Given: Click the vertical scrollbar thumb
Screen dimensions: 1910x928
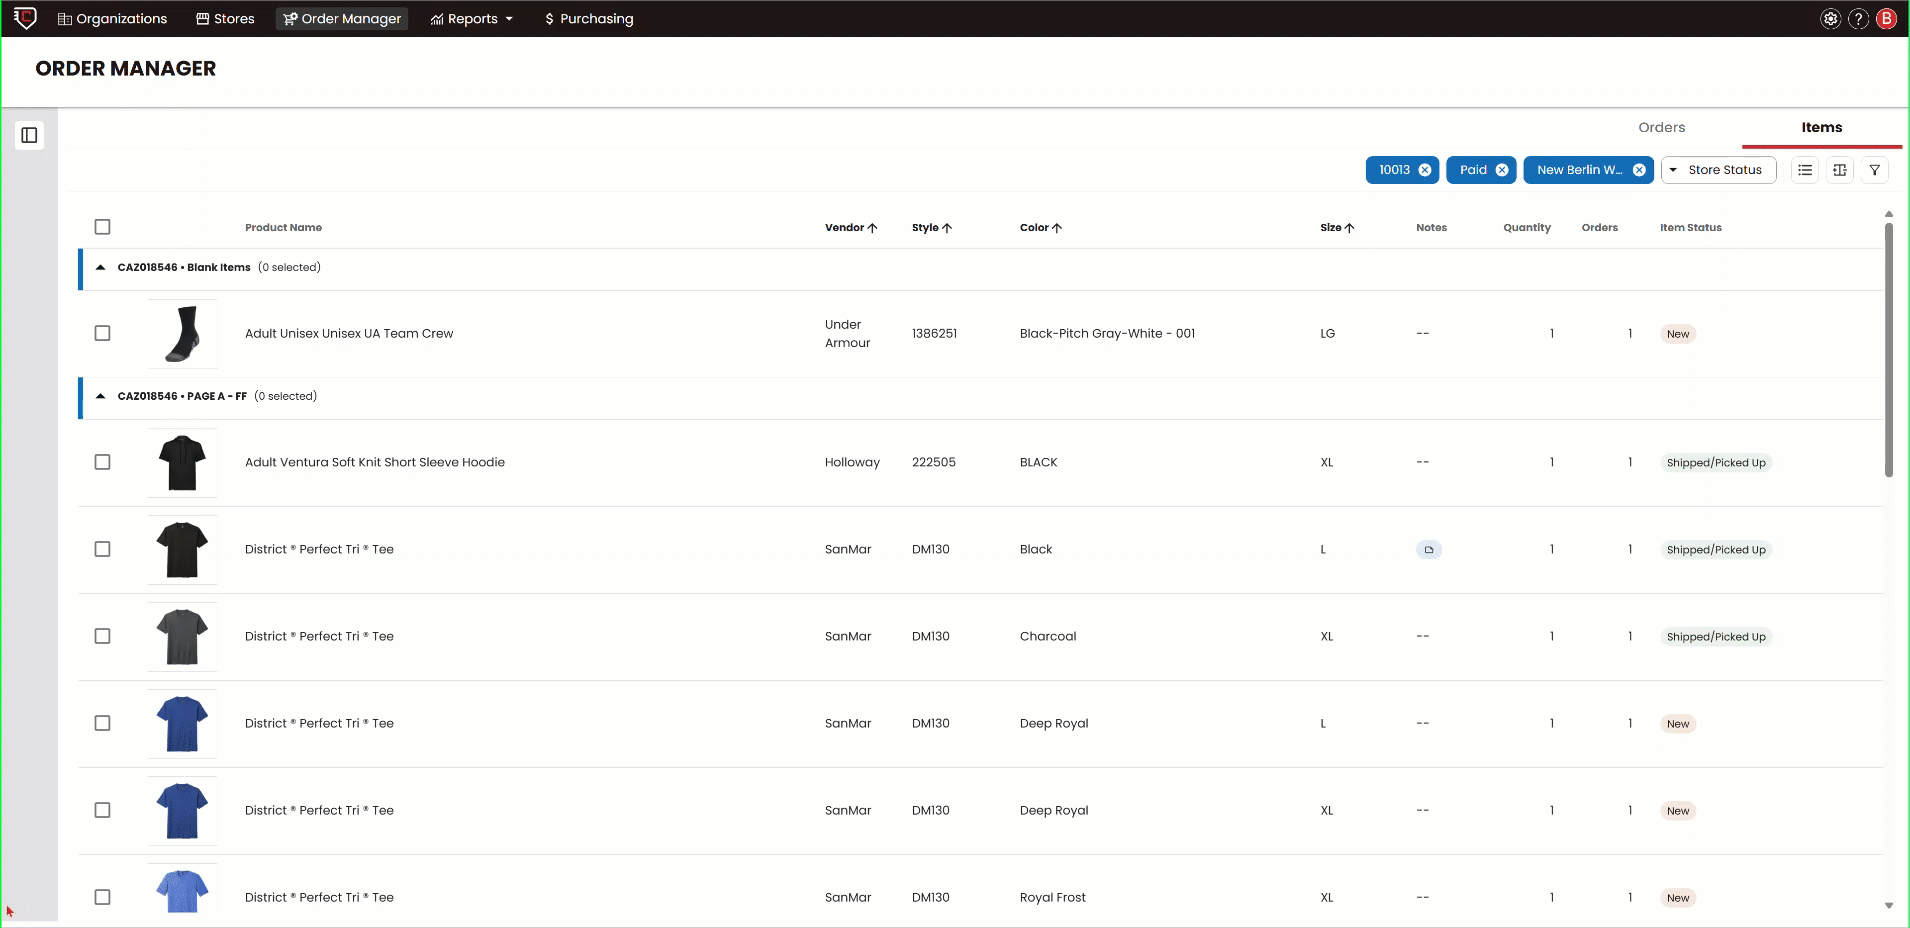Looking at the screenshot, I should coord(1888,350).
